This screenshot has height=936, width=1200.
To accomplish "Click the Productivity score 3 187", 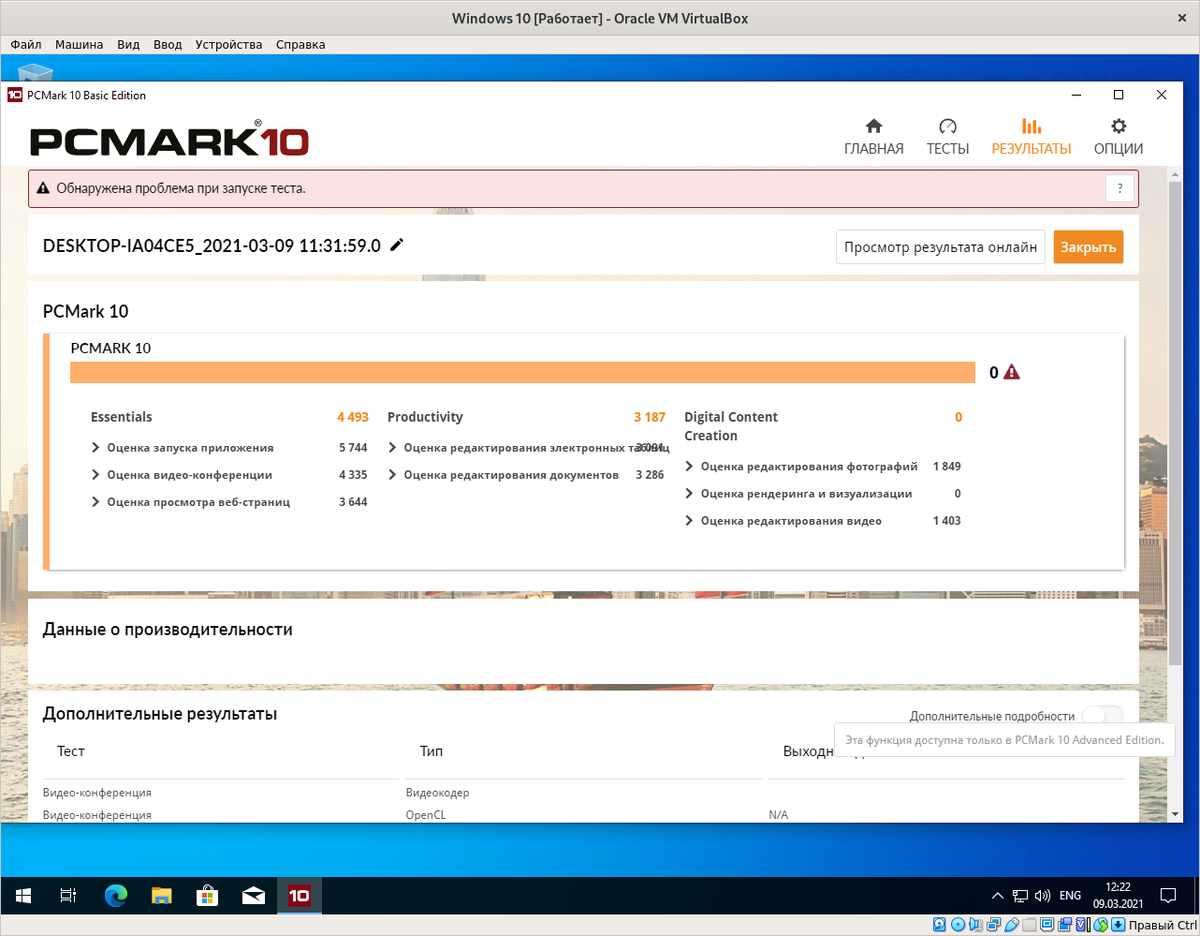I will tap(649, 417).
